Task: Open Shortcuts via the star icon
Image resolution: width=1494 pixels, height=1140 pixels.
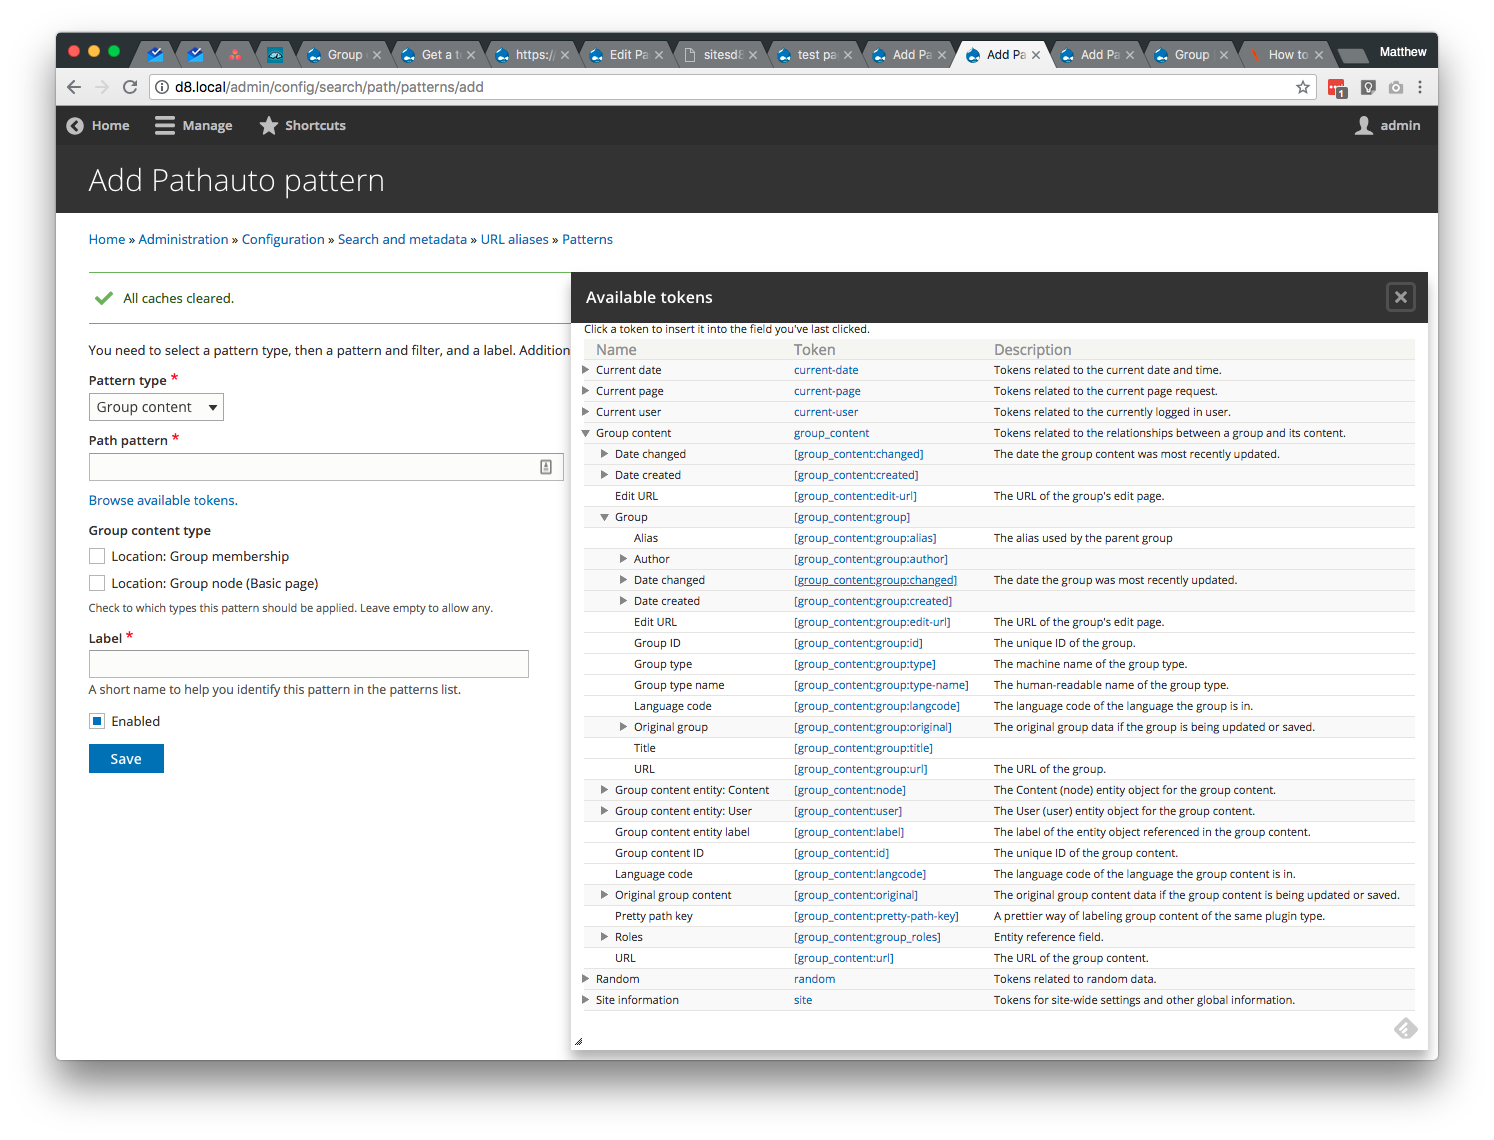Action: click(268, 125)
